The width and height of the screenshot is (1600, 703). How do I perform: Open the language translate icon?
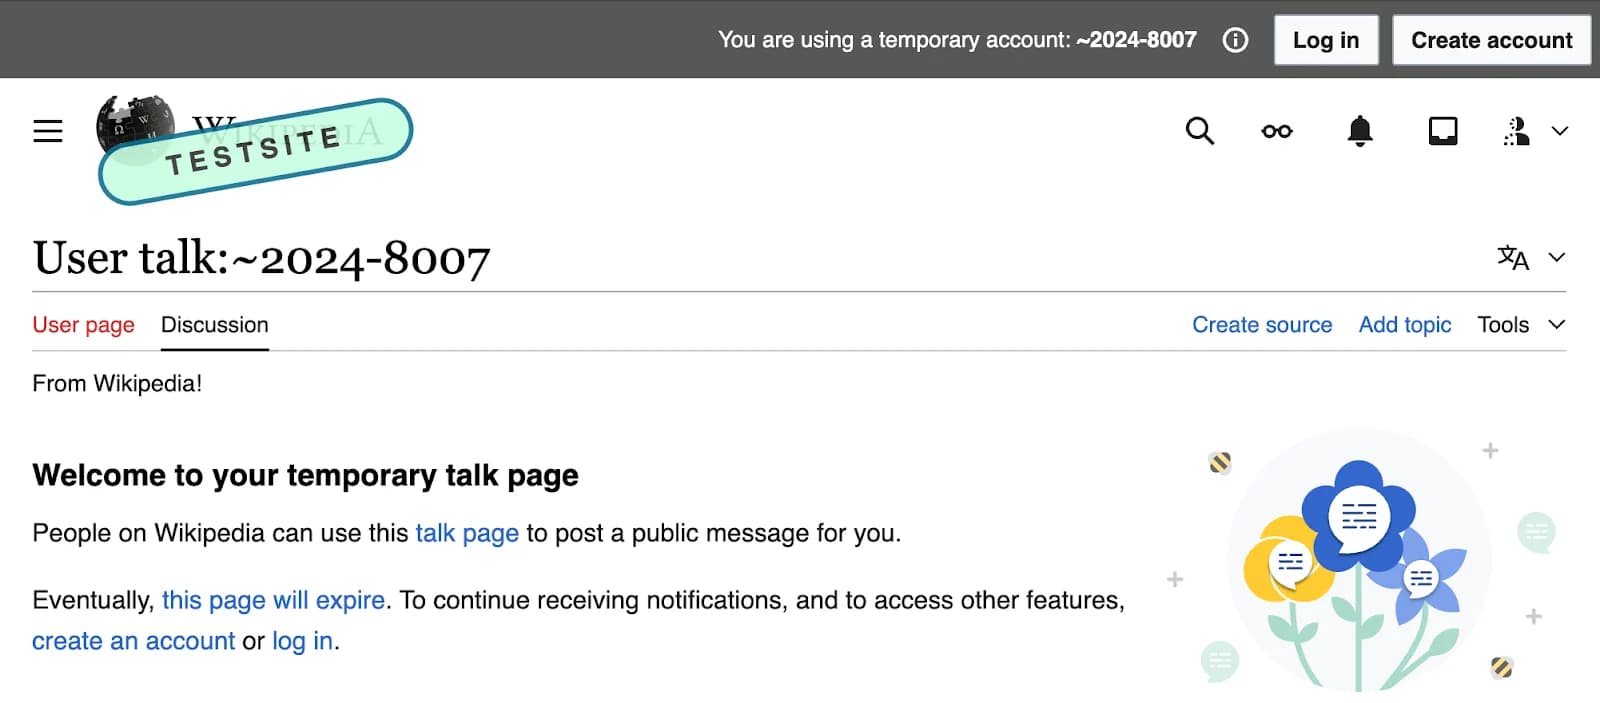[x=1513, y=257]
